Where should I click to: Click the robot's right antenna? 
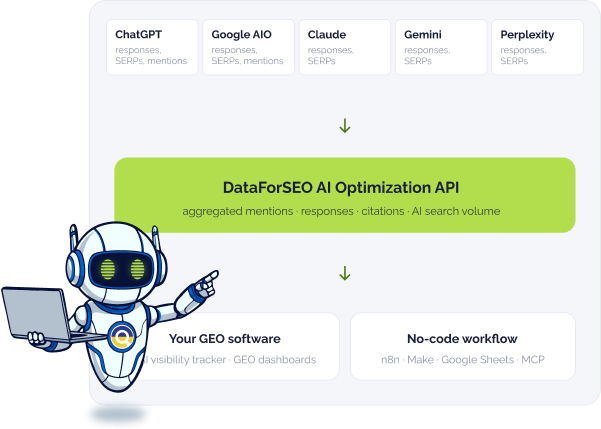[155, 237]
